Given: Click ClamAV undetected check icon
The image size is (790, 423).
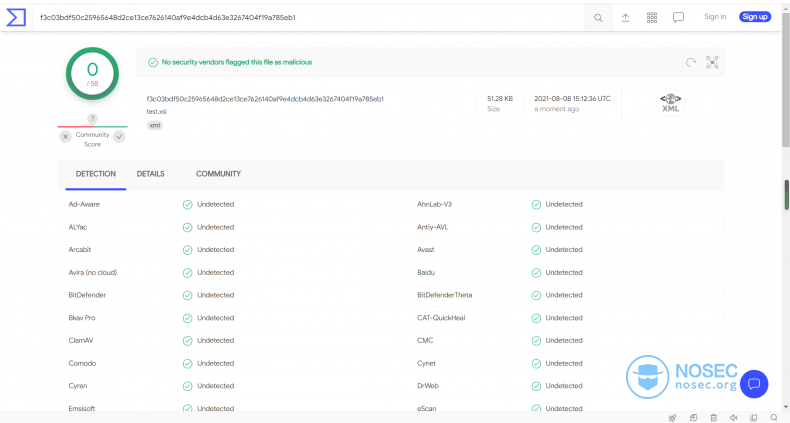Looking at the screenshot, I should tap(187, 341).
